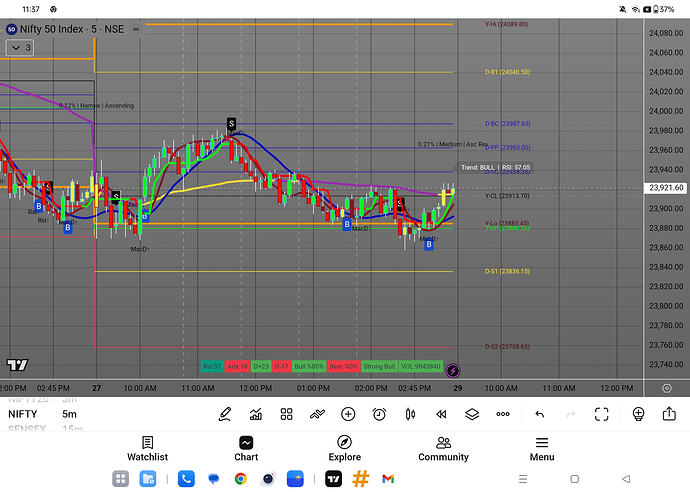Tap the Adx:18 status cell

[x=237, y=366]
